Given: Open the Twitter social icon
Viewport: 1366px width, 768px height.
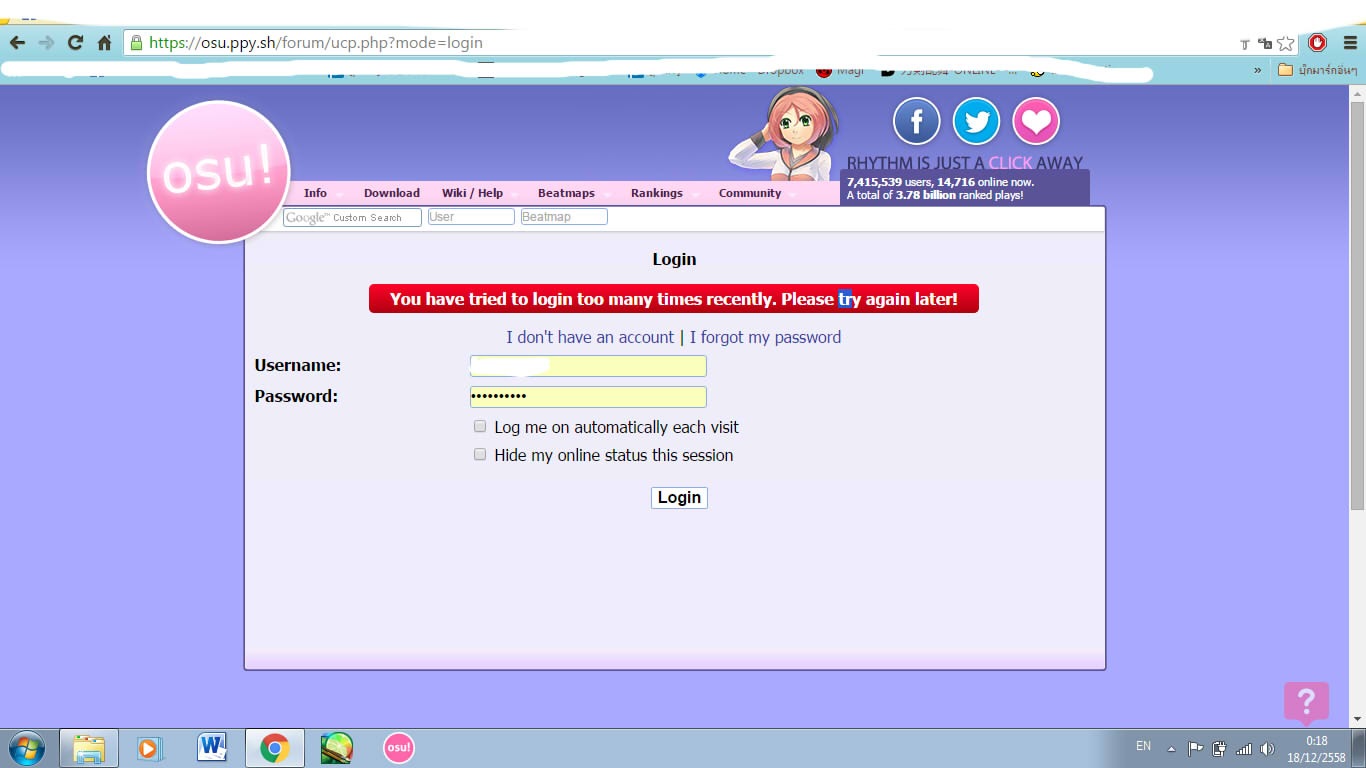Looking at the screenshot, I should (x=976, y=122).
